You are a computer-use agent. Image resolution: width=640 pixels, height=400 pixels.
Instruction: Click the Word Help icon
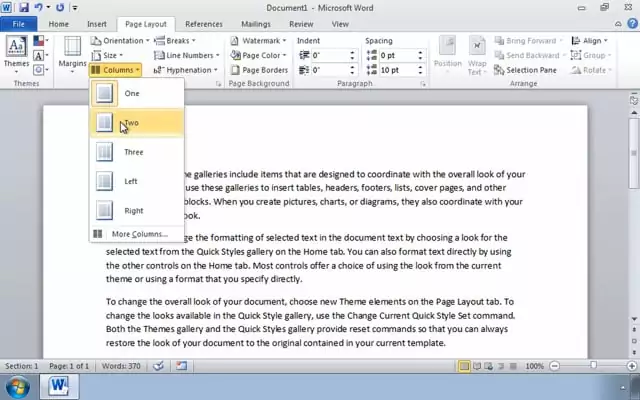[633, 24]
